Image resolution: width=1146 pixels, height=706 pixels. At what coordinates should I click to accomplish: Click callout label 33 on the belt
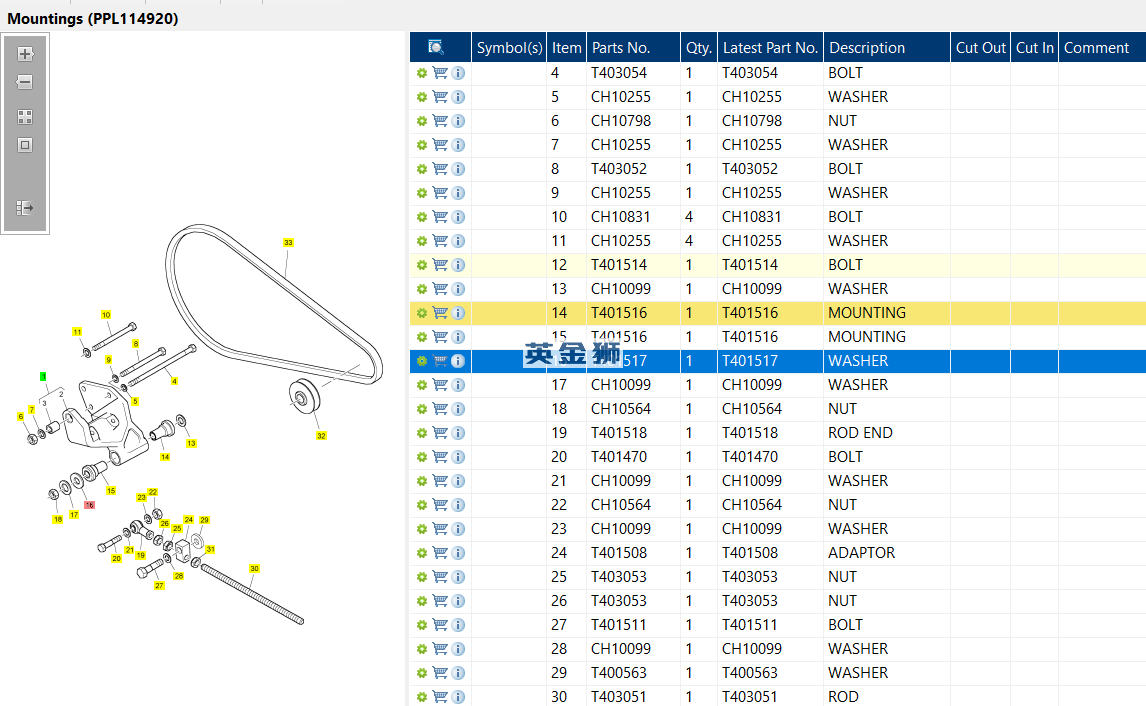point(288,242)
